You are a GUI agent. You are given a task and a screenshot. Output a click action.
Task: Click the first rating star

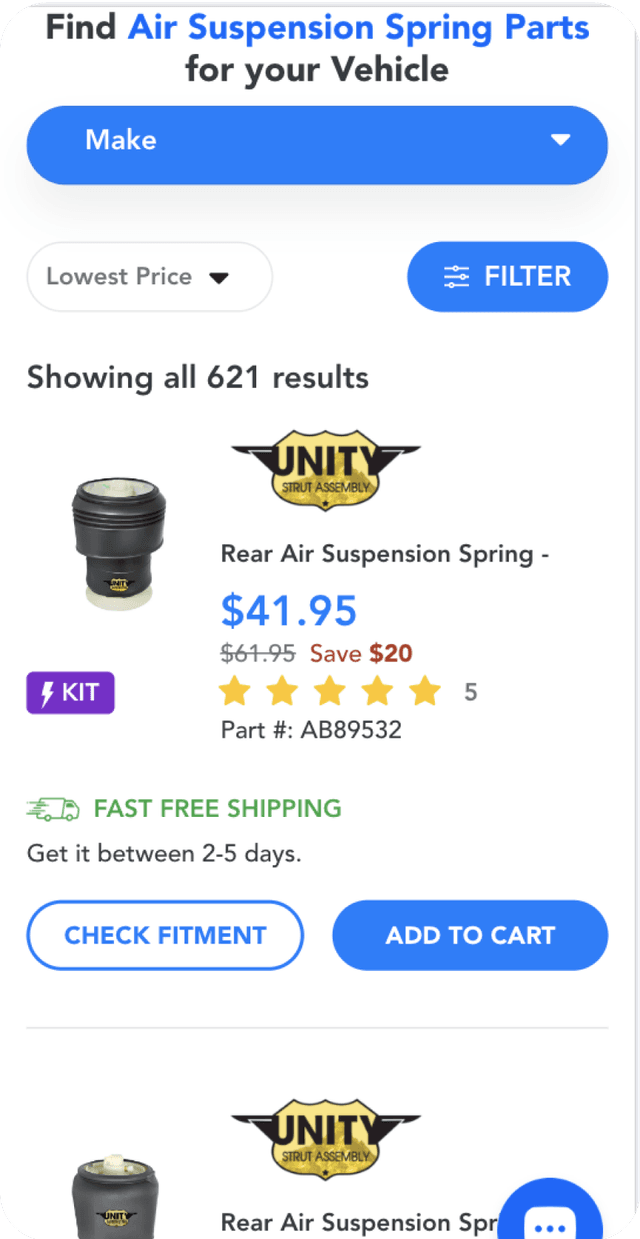pos(234,690)
